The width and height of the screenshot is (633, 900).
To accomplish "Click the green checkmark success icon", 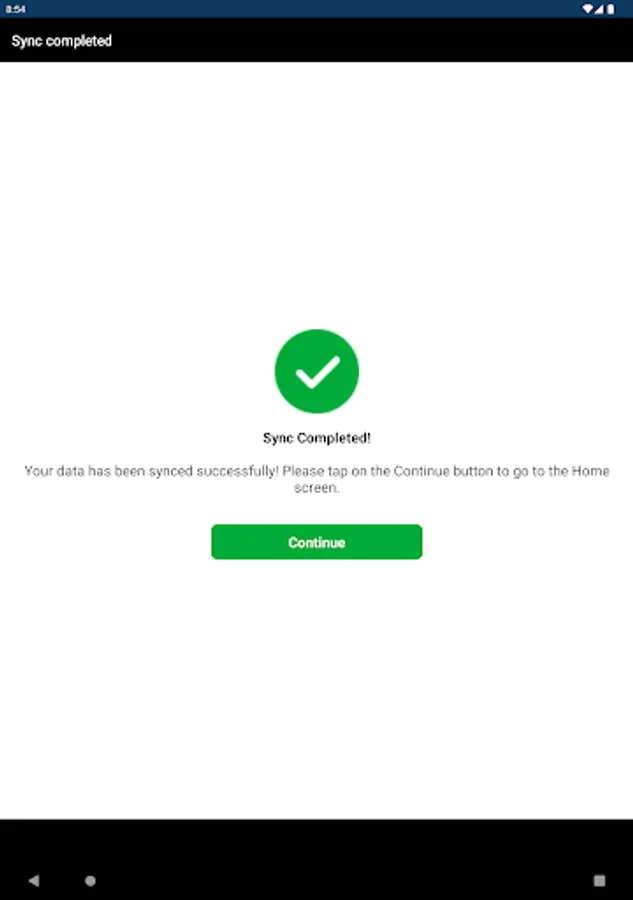I will (317, 371).
